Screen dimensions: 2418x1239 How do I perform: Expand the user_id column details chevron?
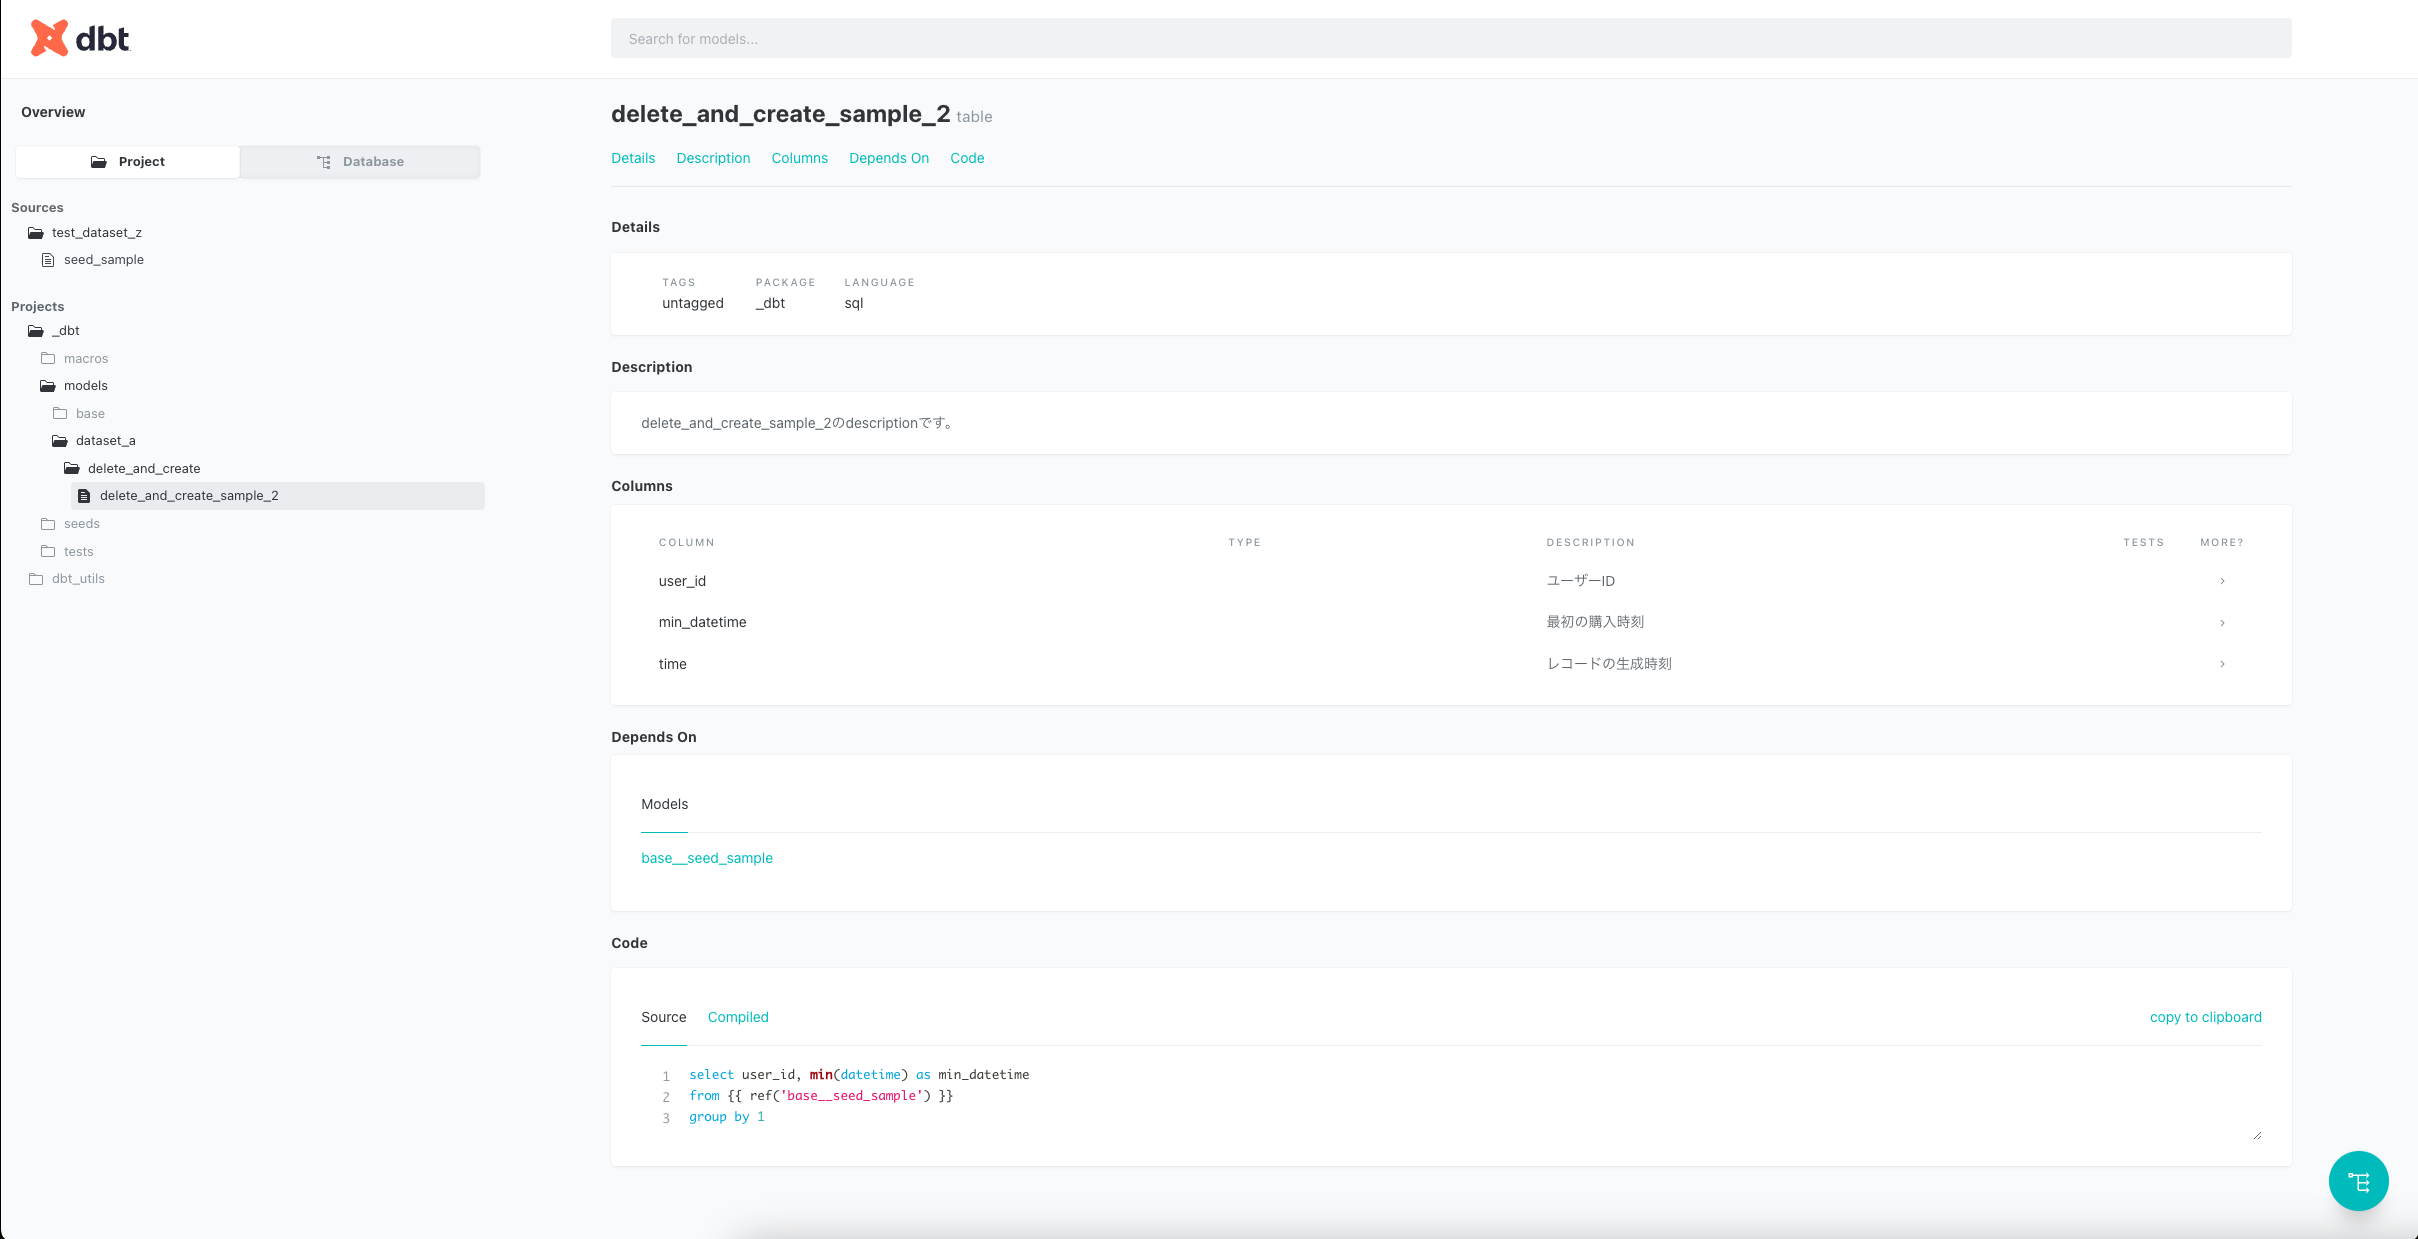click(2222, 581)
